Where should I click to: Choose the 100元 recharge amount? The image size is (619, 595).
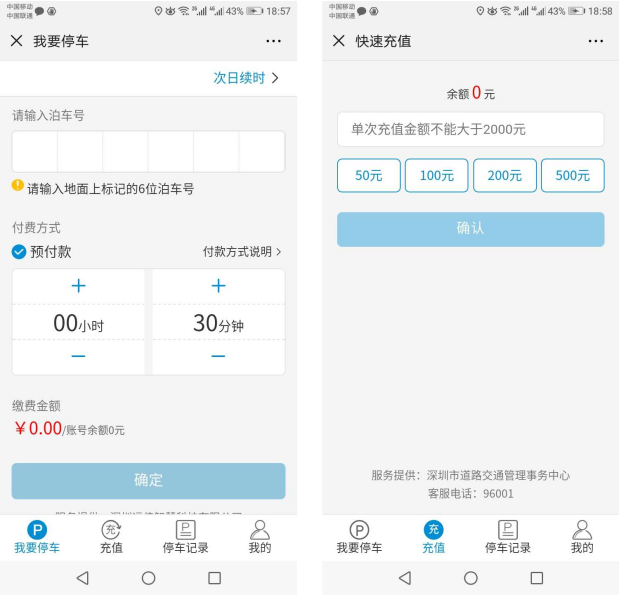pyautogui.click(x=437, y=175)
